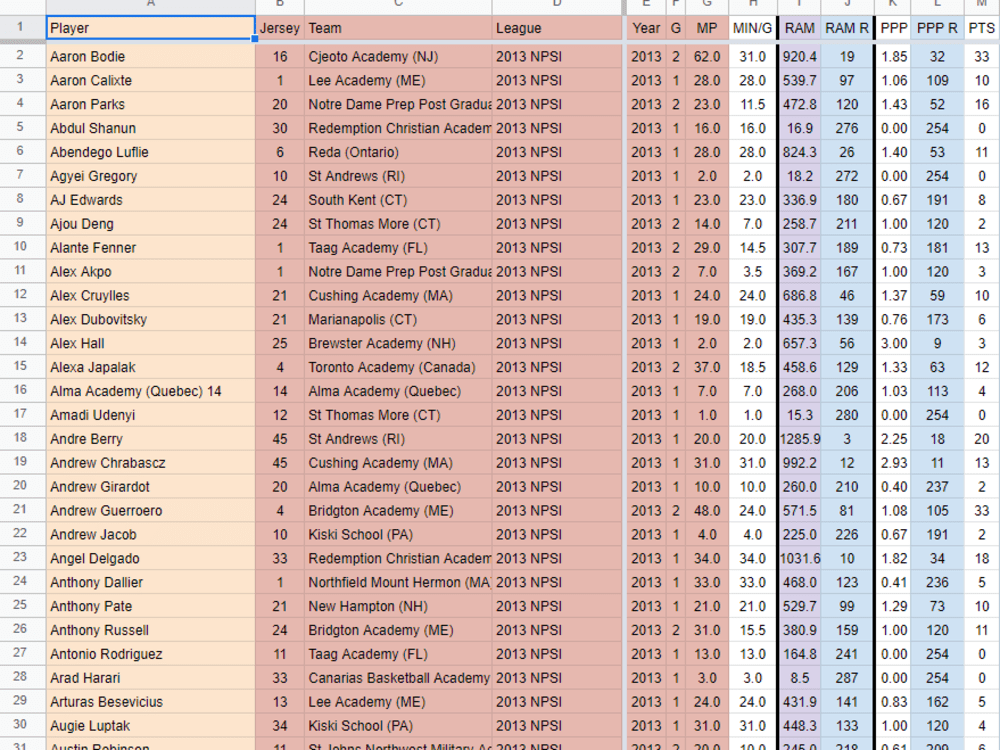Select the cell Andrew Chrabascz

tap(151, 463)
